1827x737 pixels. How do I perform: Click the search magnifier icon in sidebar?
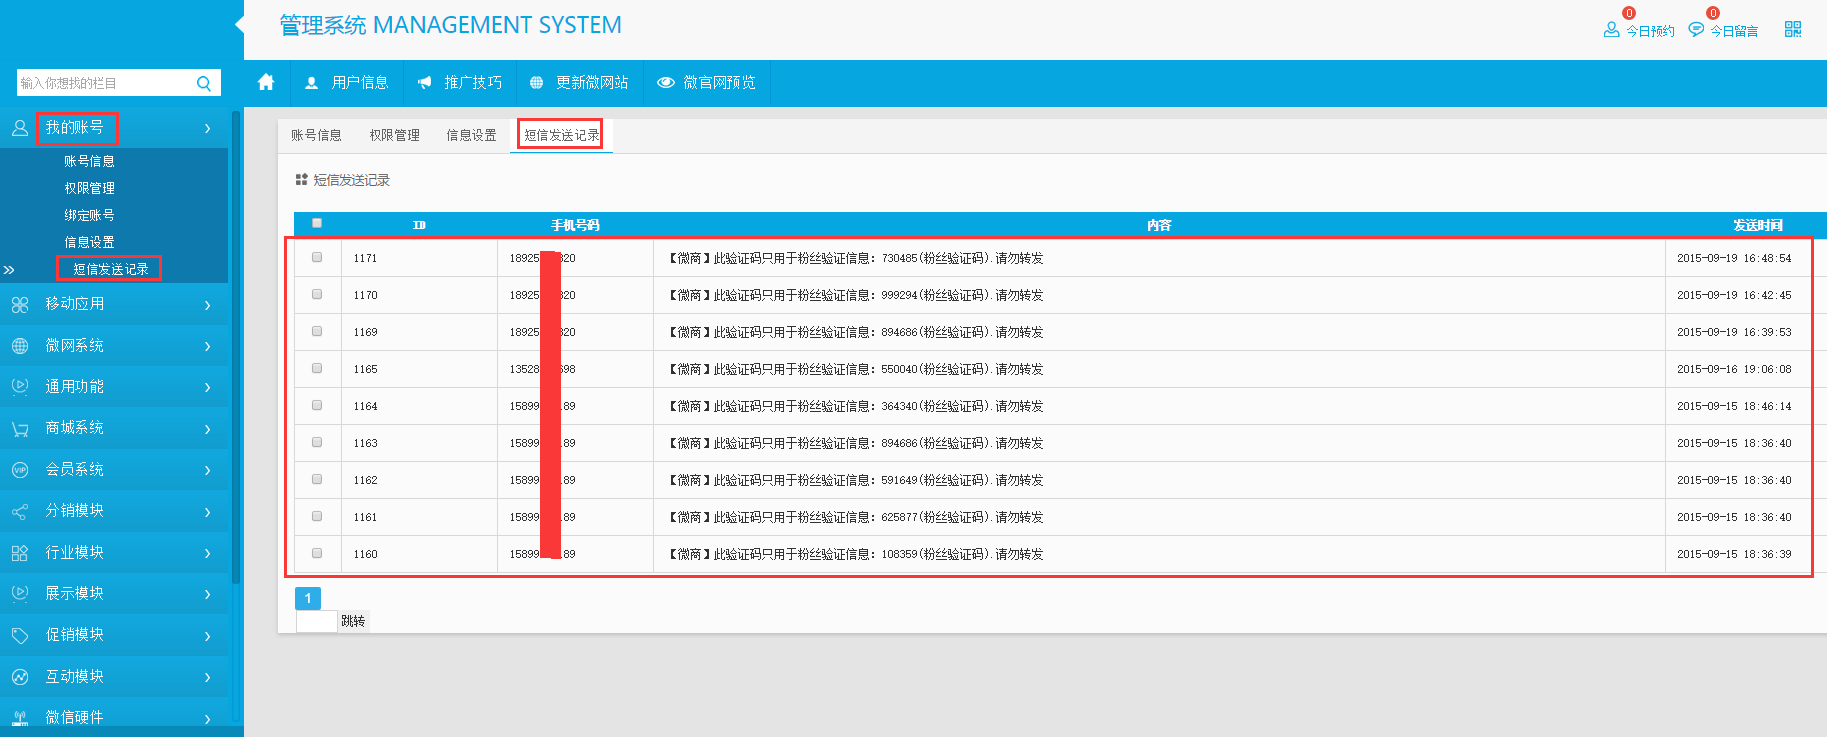[x=204, y=83]
